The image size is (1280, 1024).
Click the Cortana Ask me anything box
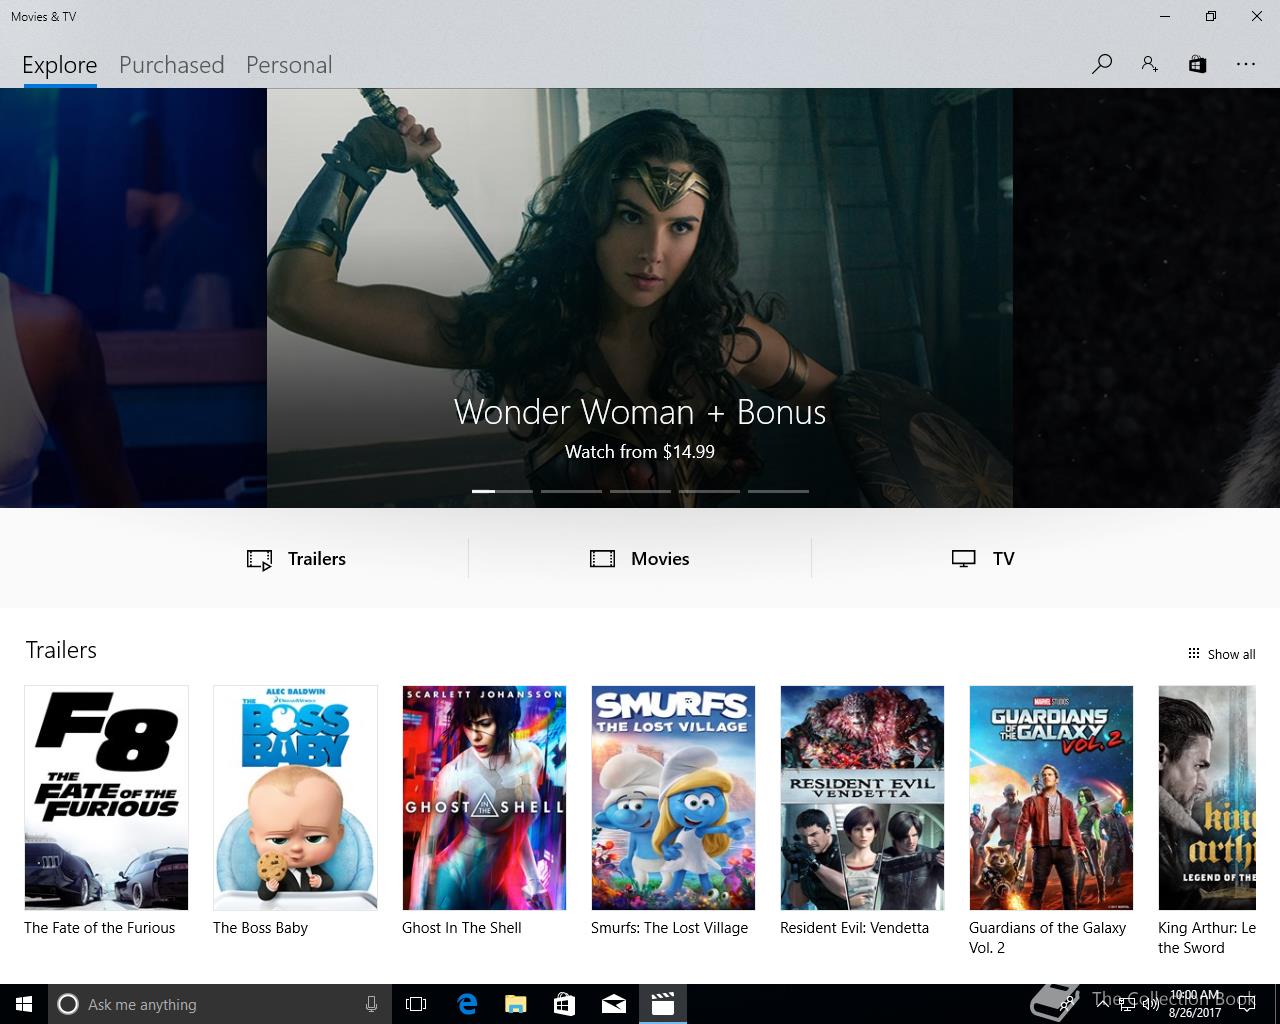218,1004
